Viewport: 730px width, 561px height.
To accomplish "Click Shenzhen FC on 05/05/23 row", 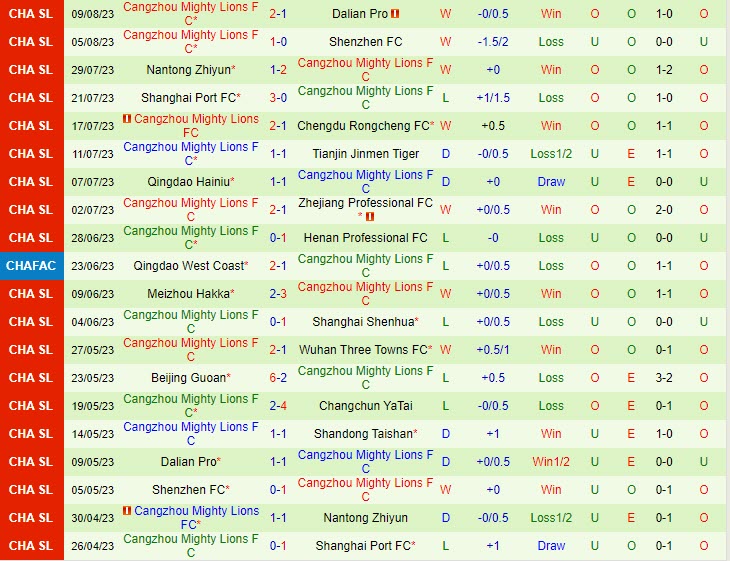I will click(x=191, y=490).
